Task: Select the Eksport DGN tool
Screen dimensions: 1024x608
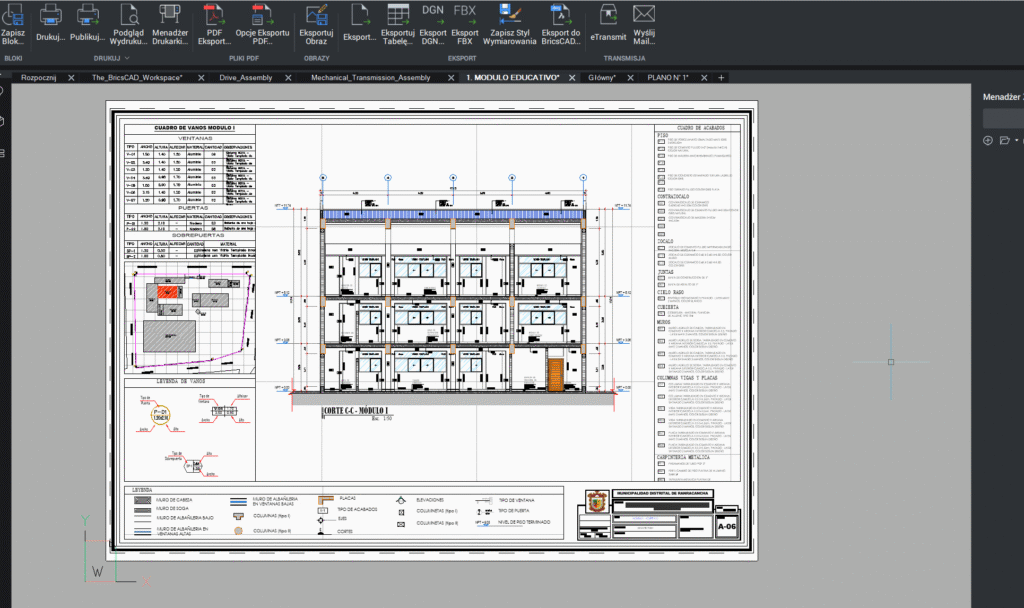Action: point(432,15)
